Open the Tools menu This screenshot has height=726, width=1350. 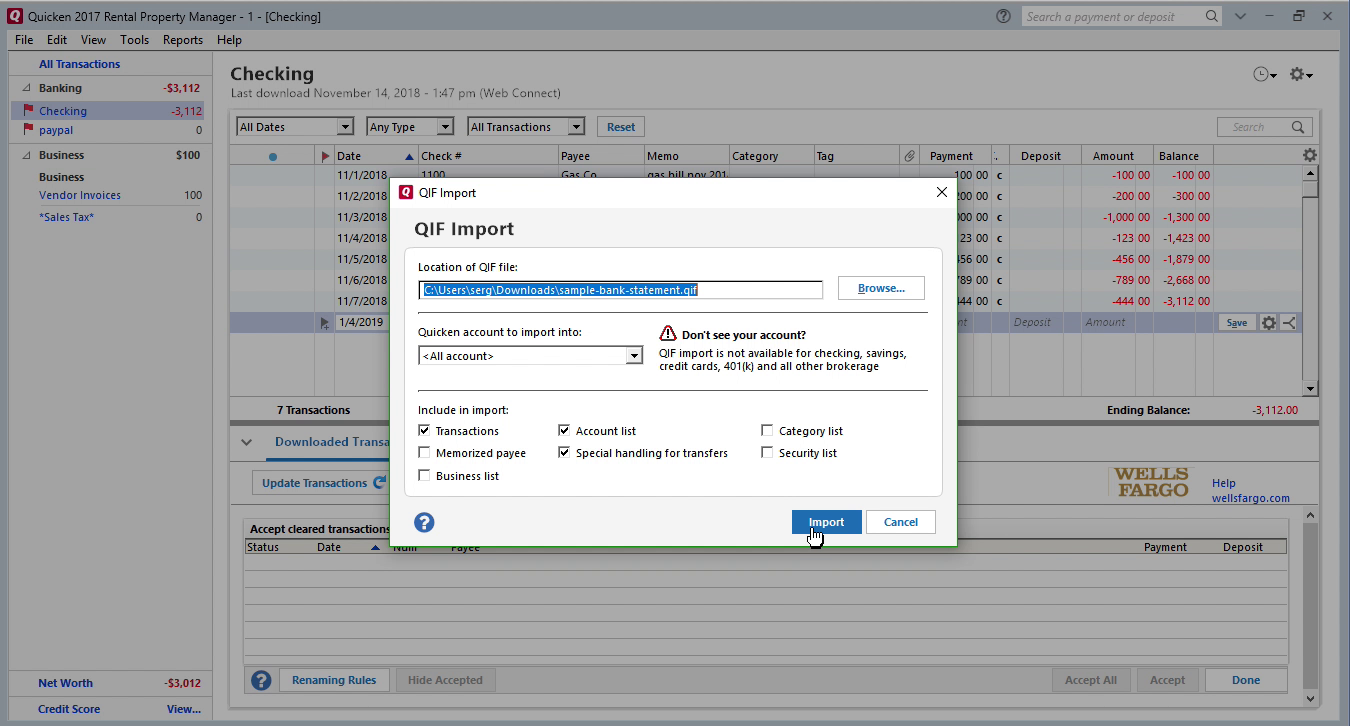click(134, 40)
